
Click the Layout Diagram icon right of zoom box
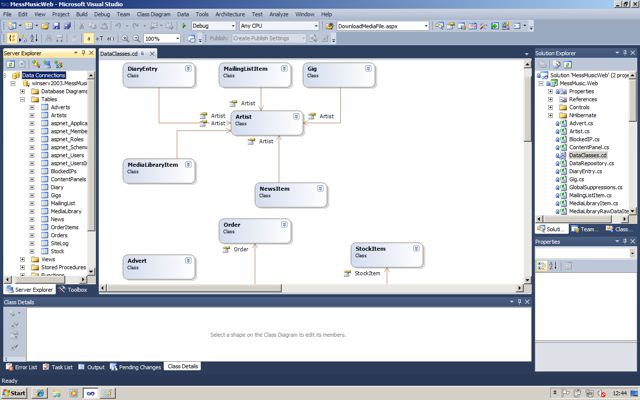click(x=191, y=38)
